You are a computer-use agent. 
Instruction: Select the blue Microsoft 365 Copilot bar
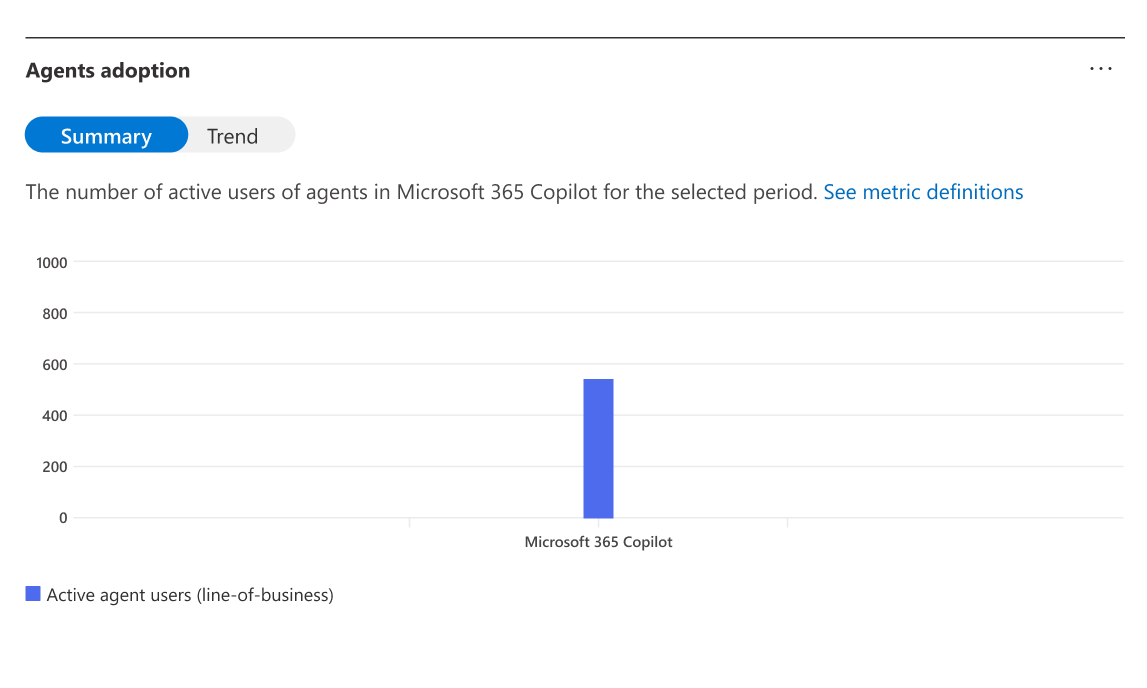click(x=598, y=448)
